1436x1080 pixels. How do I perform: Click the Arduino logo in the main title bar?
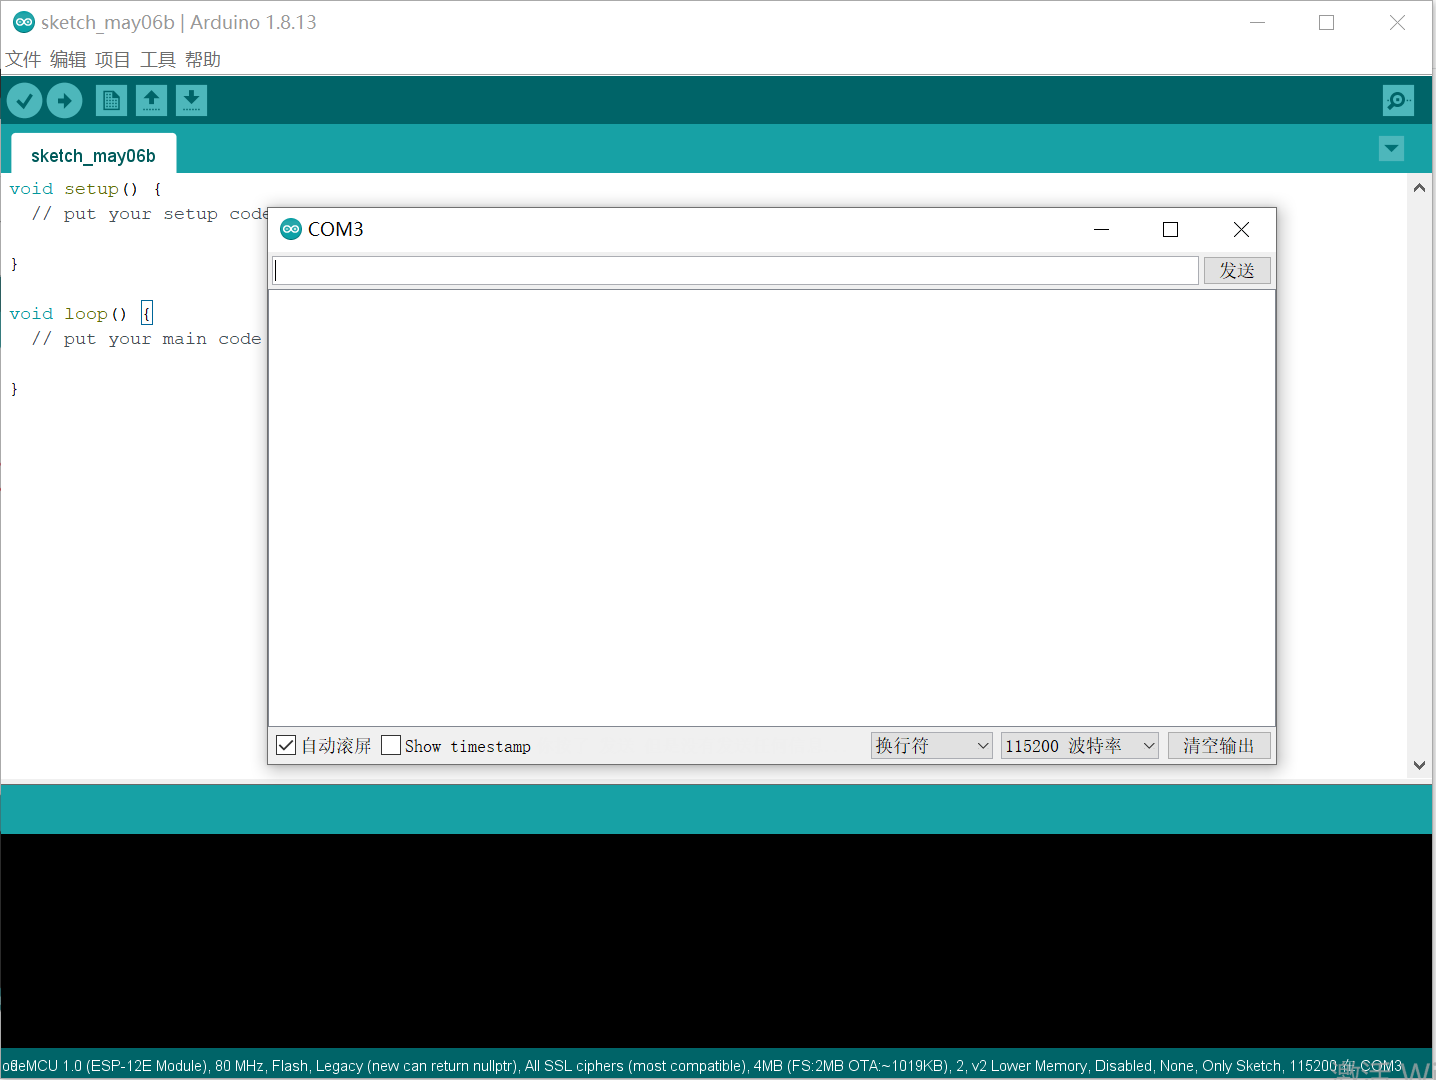[23, 22]
